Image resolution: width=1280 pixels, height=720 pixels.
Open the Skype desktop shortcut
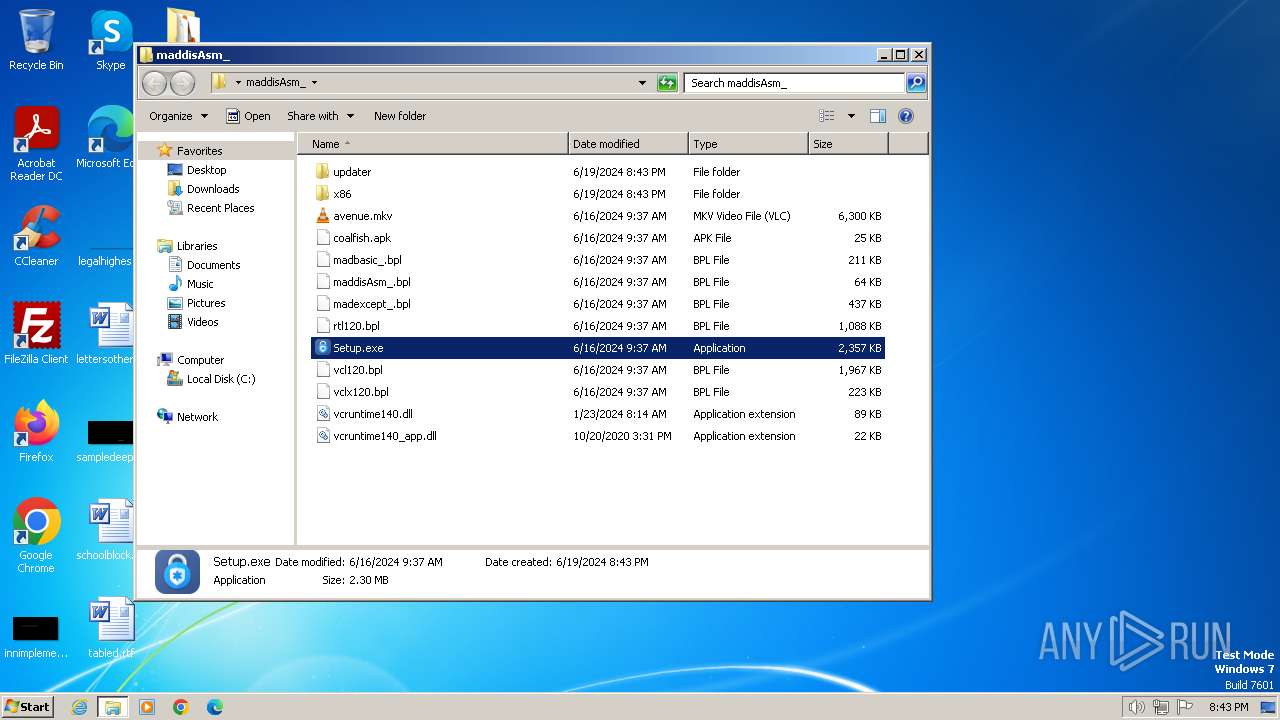[110, 40]
